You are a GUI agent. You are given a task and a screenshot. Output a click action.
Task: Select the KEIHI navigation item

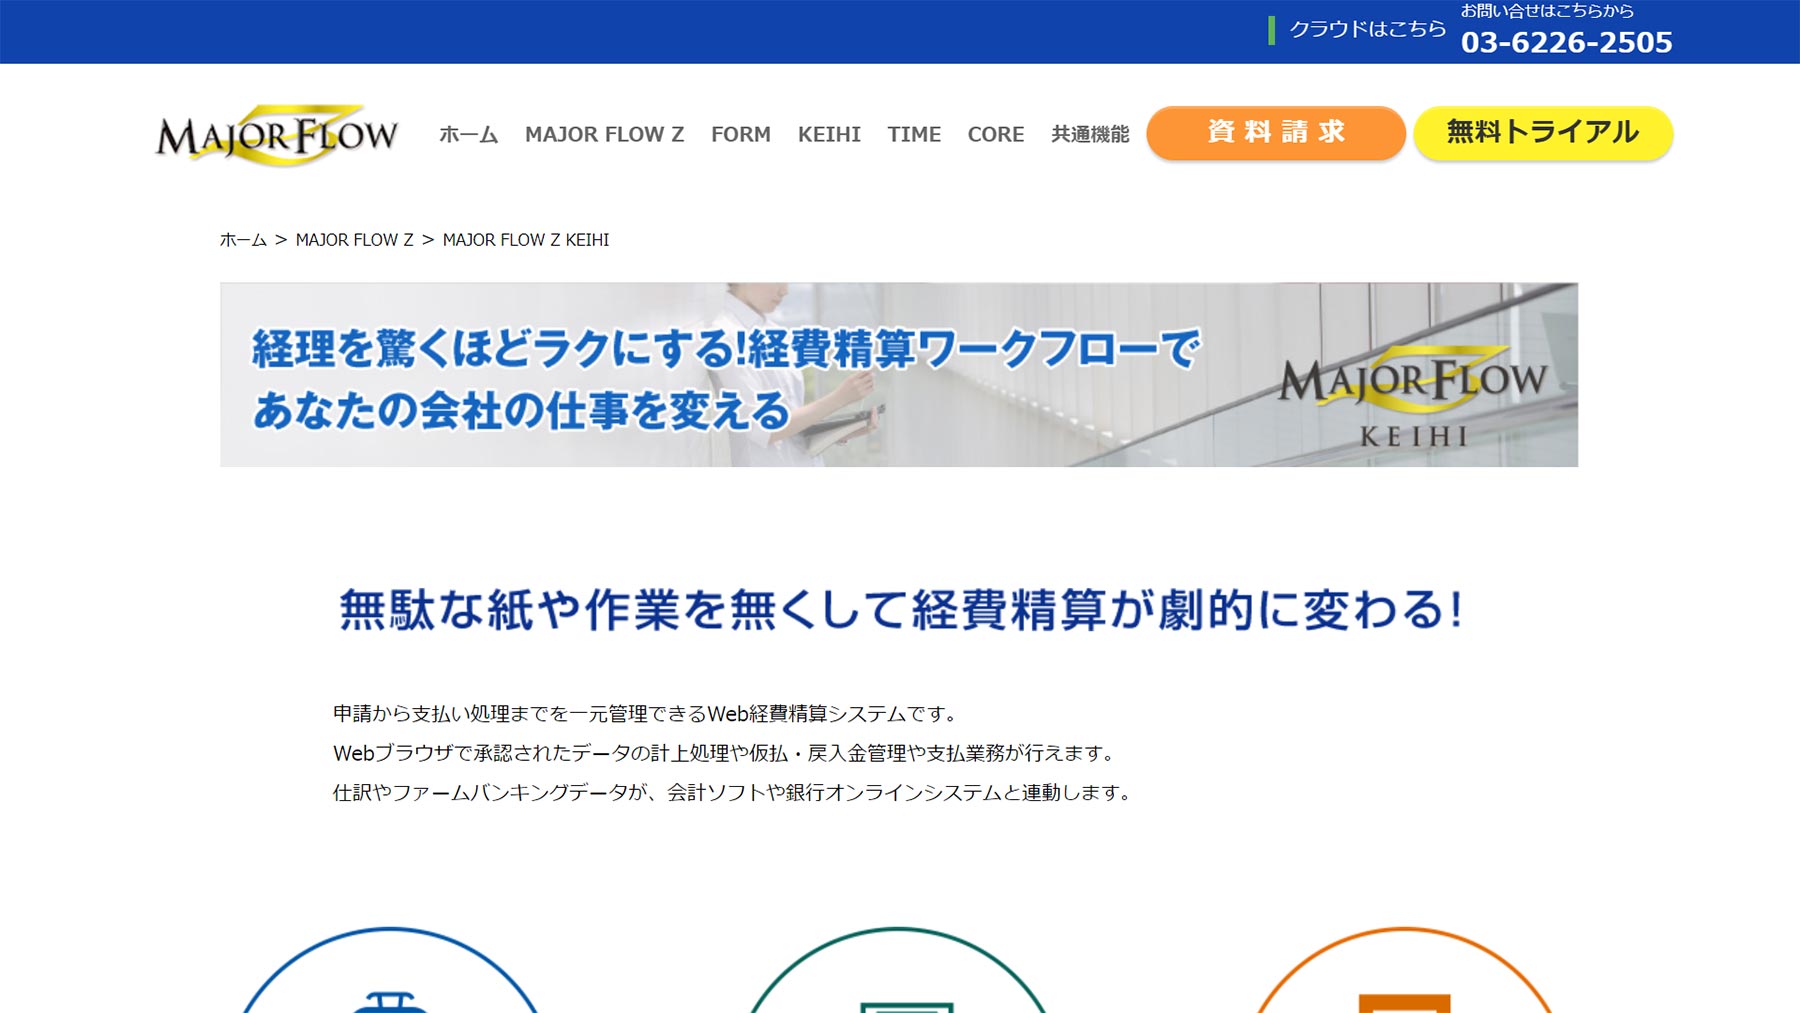[829, 134]
